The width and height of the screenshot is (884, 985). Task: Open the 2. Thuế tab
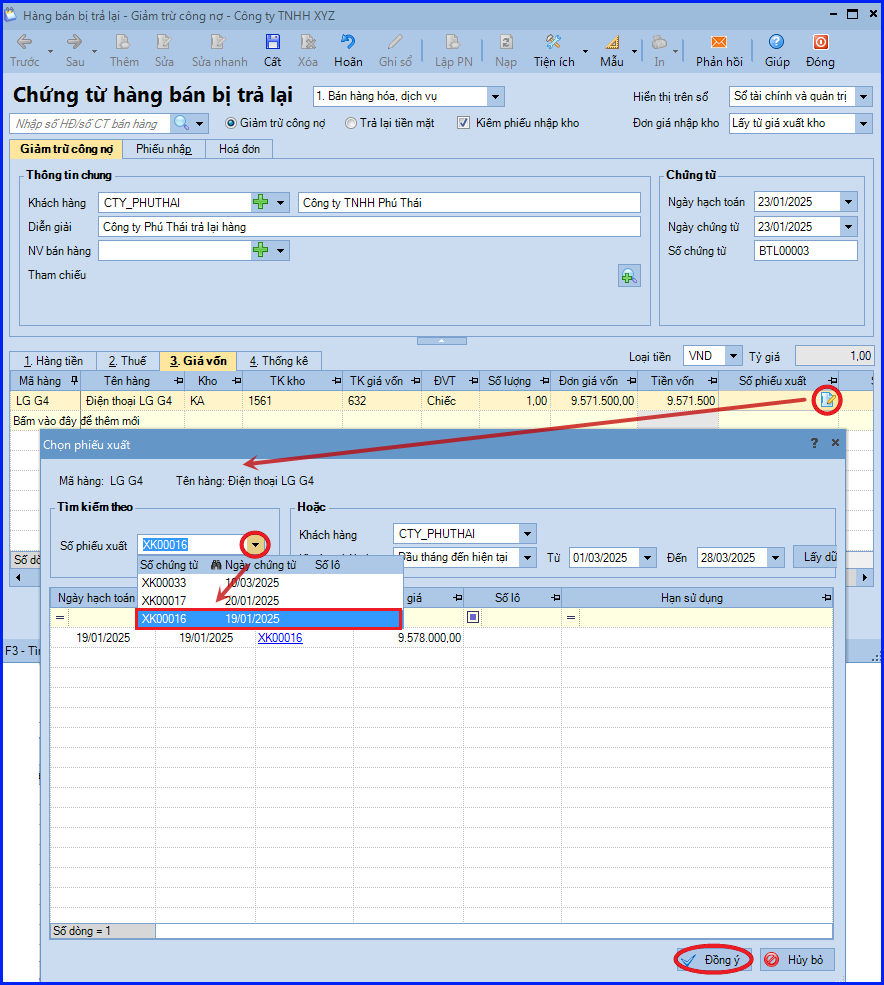click(x=128, y=361)
